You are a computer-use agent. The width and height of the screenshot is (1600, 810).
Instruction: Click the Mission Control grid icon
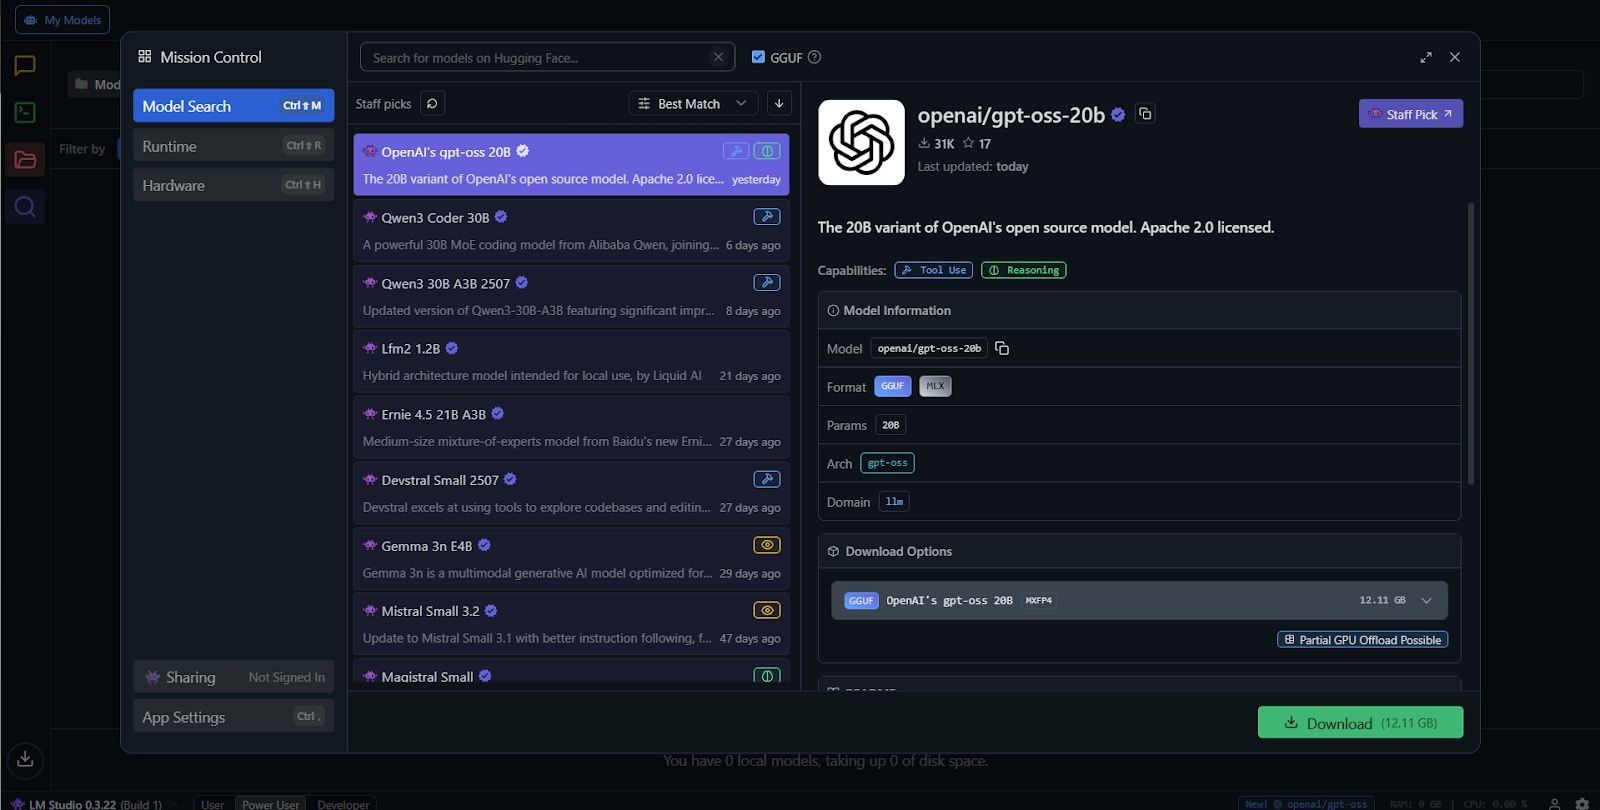145,57
